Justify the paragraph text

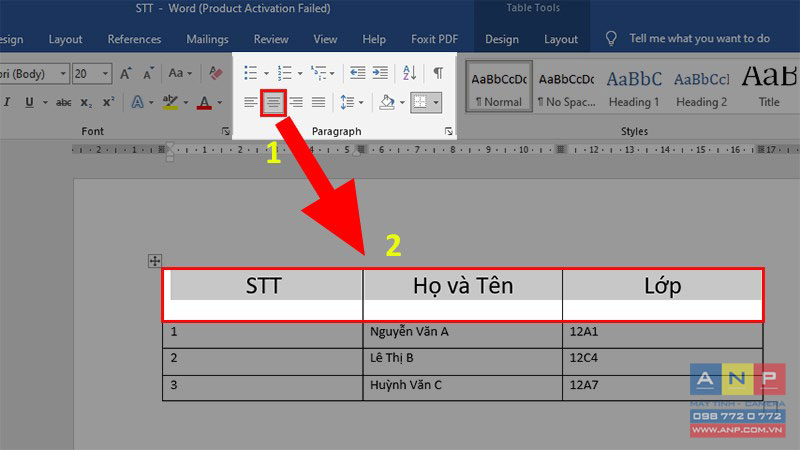(x=318, y=103)
